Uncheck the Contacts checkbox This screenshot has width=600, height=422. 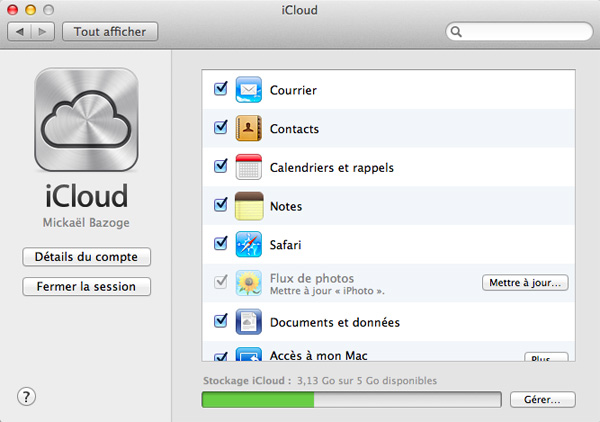click(221, 127)
